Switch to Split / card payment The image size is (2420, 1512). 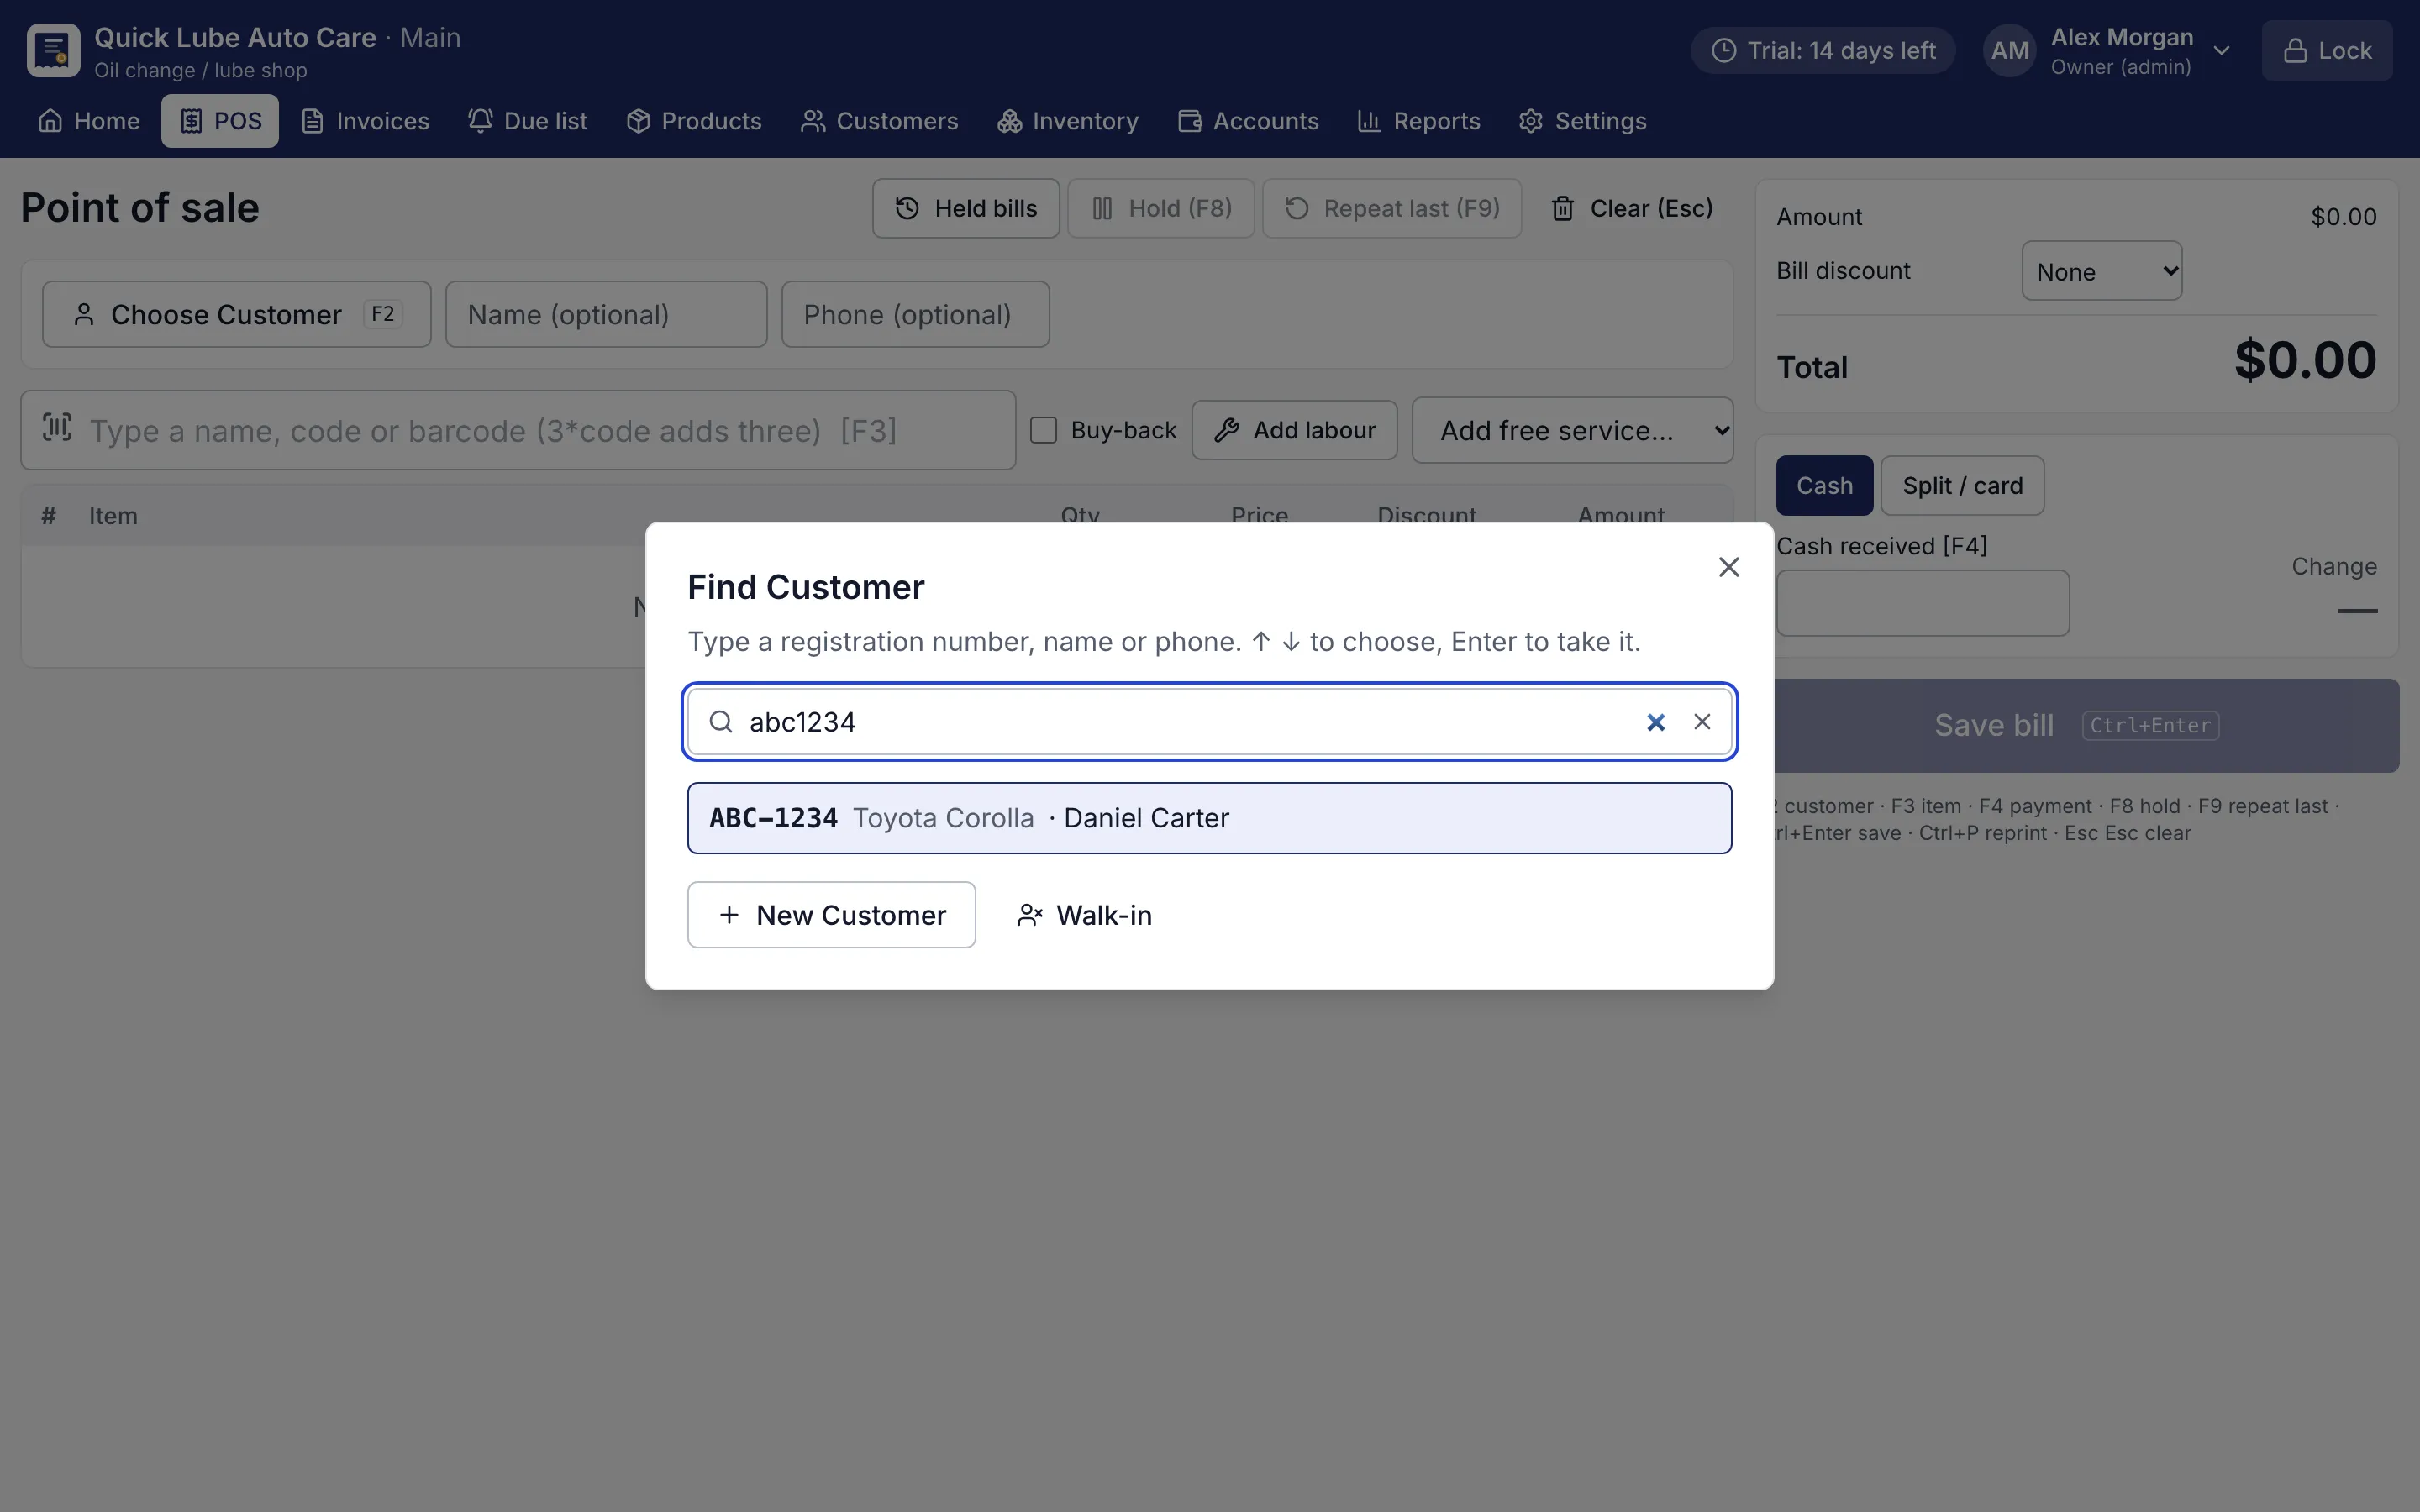coord(1962,485)
